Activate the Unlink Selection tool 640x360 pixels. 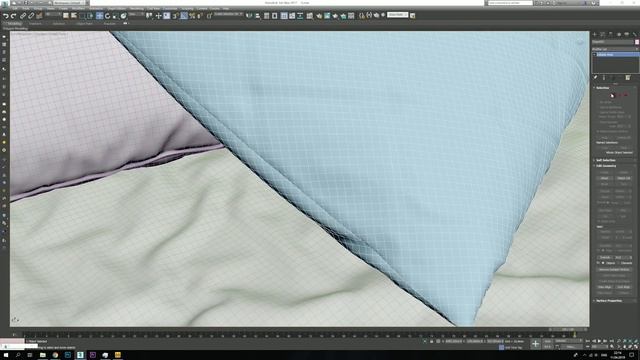(x=31, y=16)
